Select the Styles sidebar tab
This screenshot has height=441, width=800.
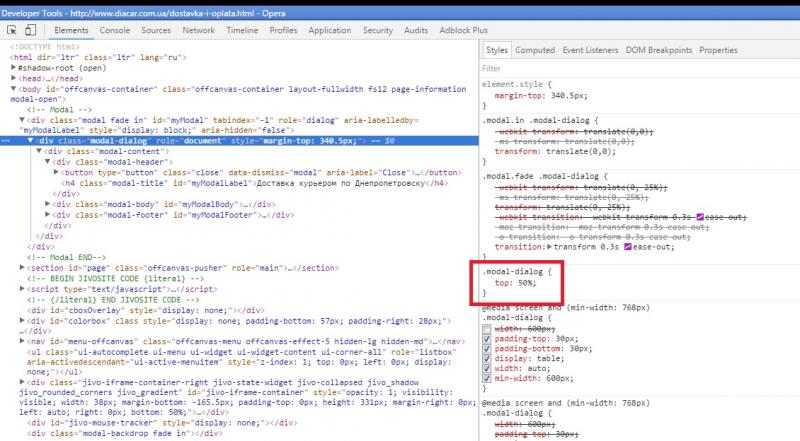496,50
